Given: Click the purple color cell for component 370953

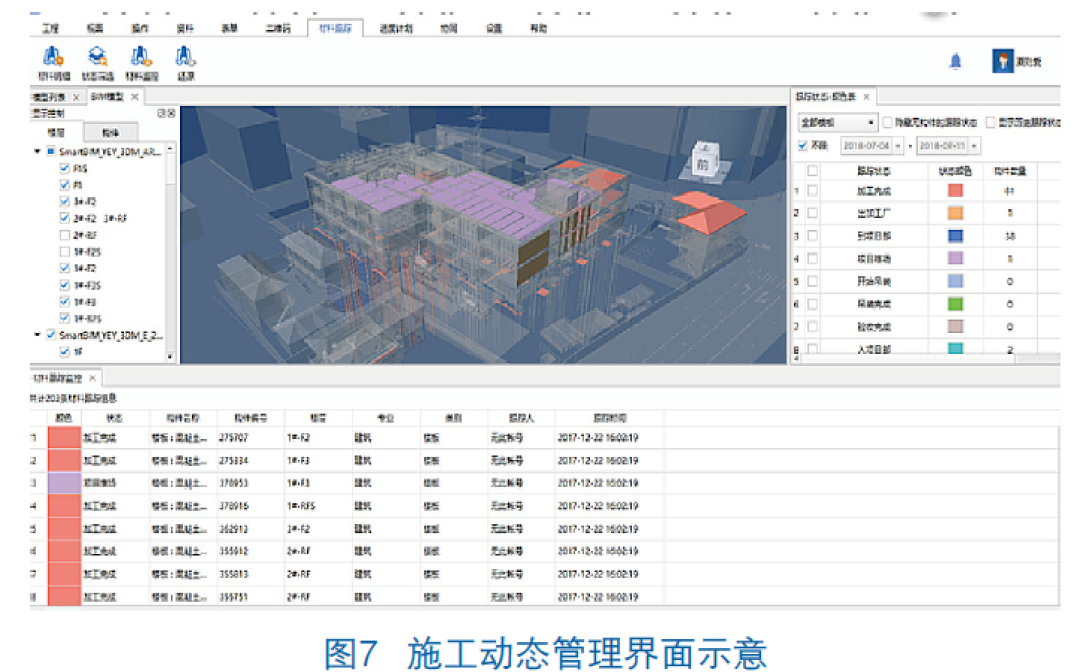Looking at the screenshot, I should click(x=64, y=483).
